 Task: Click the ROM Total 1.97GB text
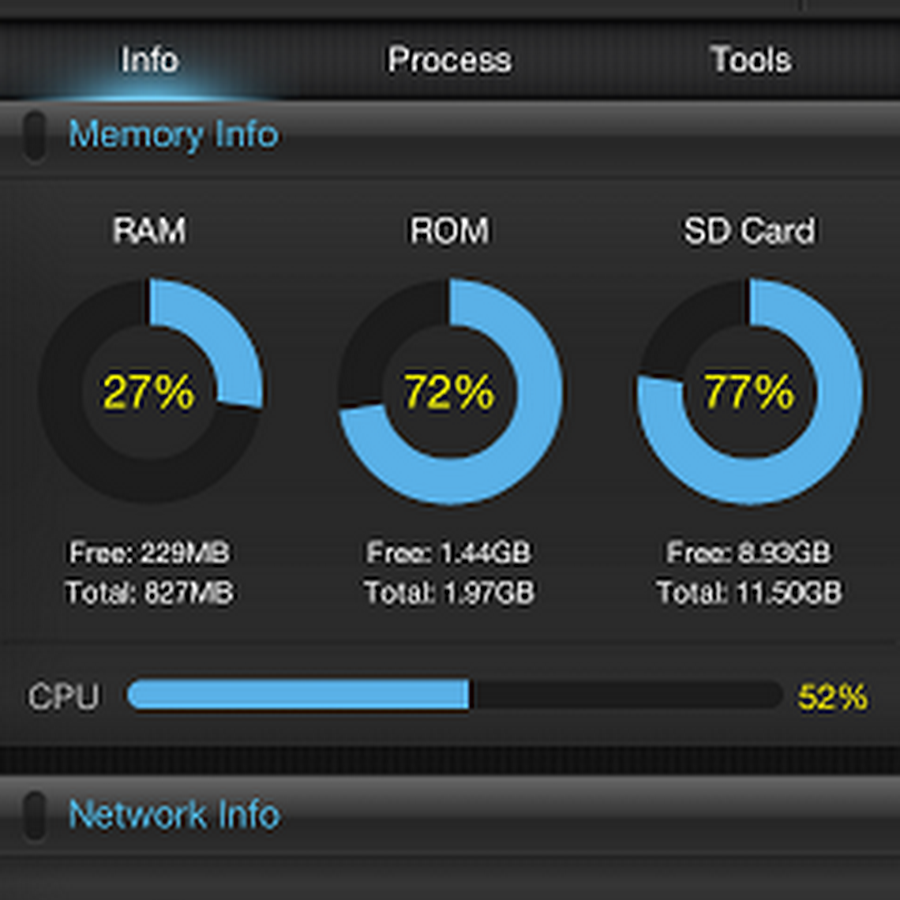449,593
